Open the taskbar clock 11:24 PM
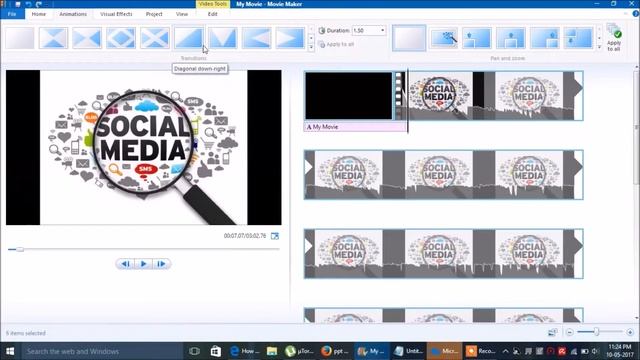Screen dimensions: 640x360 [620, 351]
